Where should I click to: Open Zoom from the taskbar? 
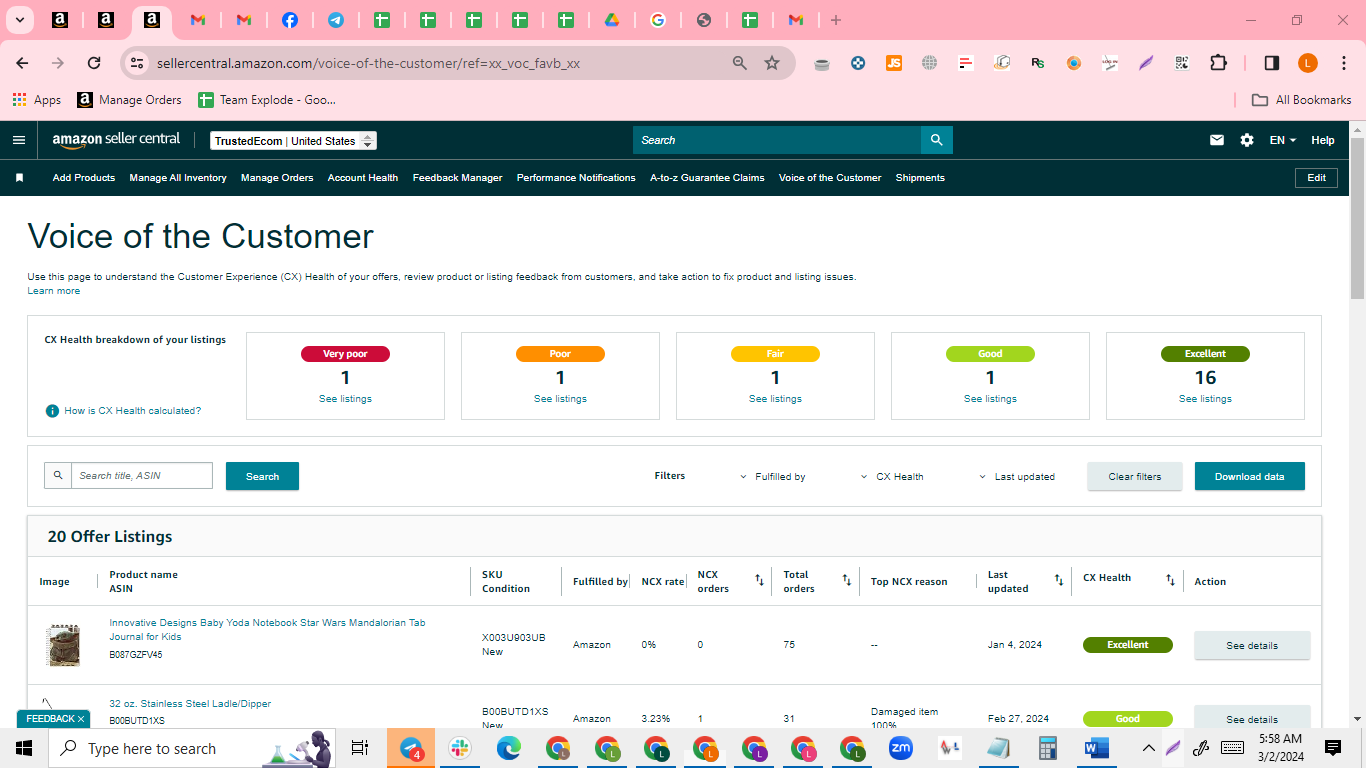point(901,748)
